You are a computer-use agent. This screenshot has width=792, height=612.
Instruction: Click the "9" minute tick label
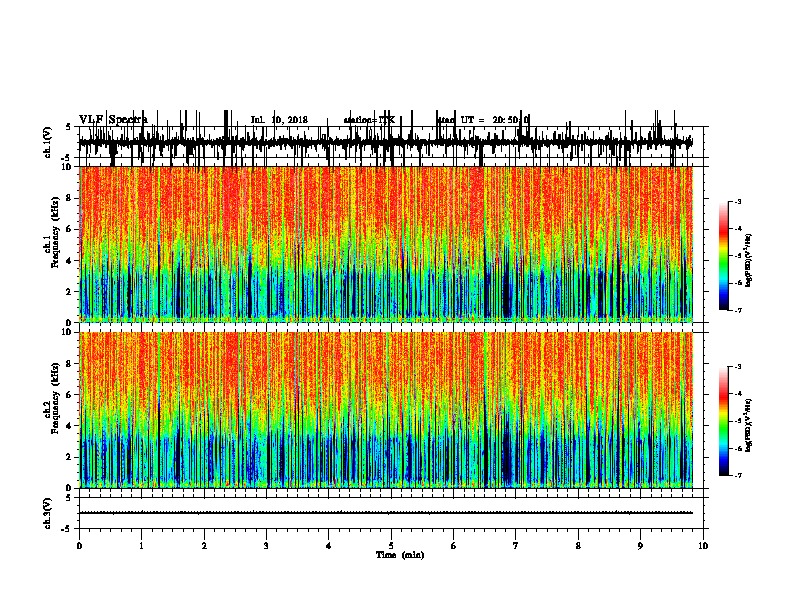pyautogui.click(x=640, y=546)
